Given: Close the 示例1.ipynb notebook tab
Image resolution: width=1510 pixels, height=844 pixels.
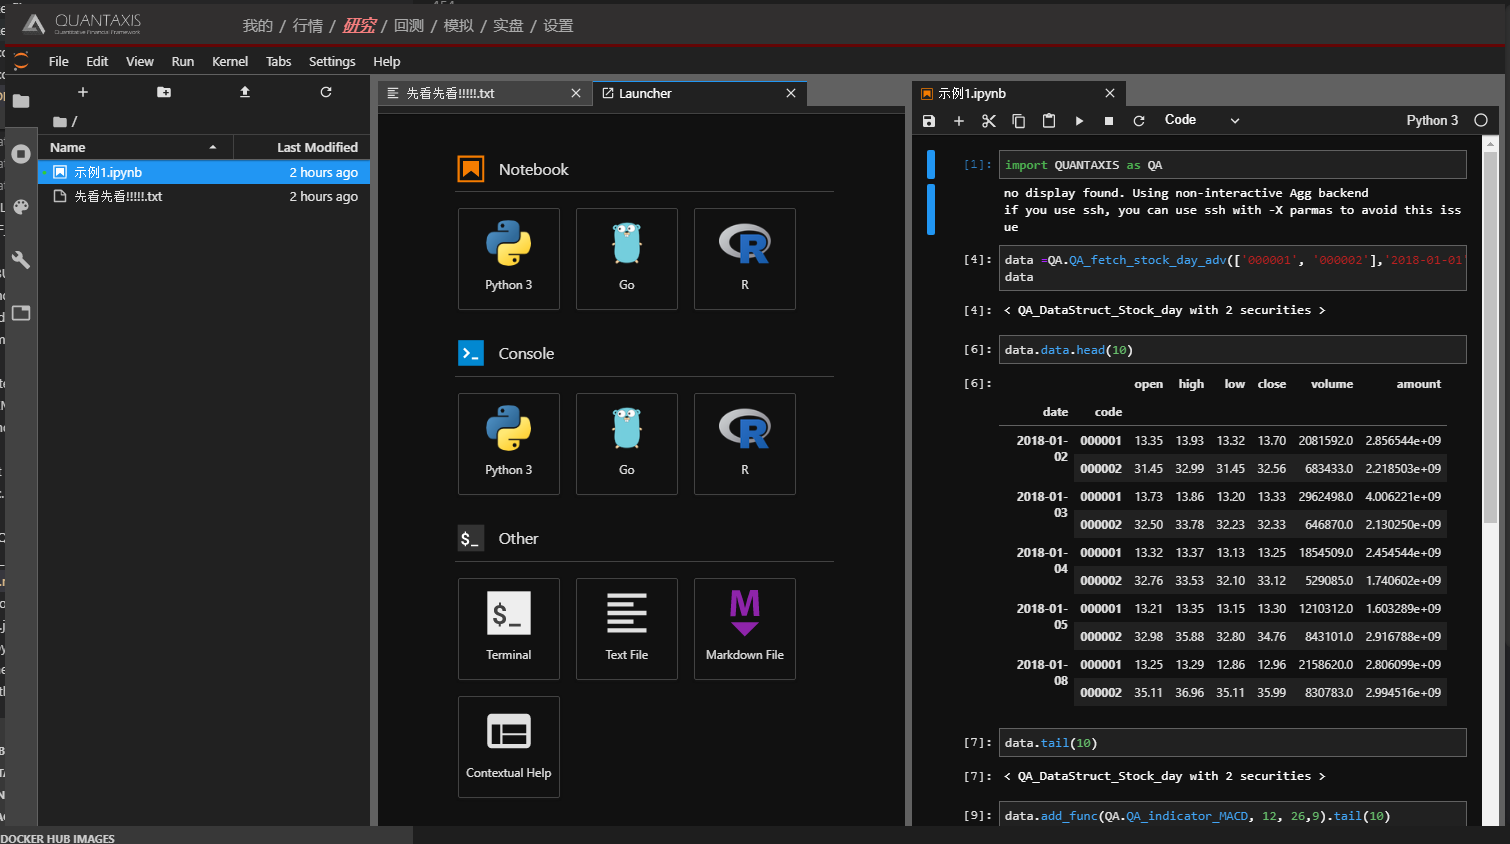Looking at the screenshot, I should click(x=1110, y=93).
